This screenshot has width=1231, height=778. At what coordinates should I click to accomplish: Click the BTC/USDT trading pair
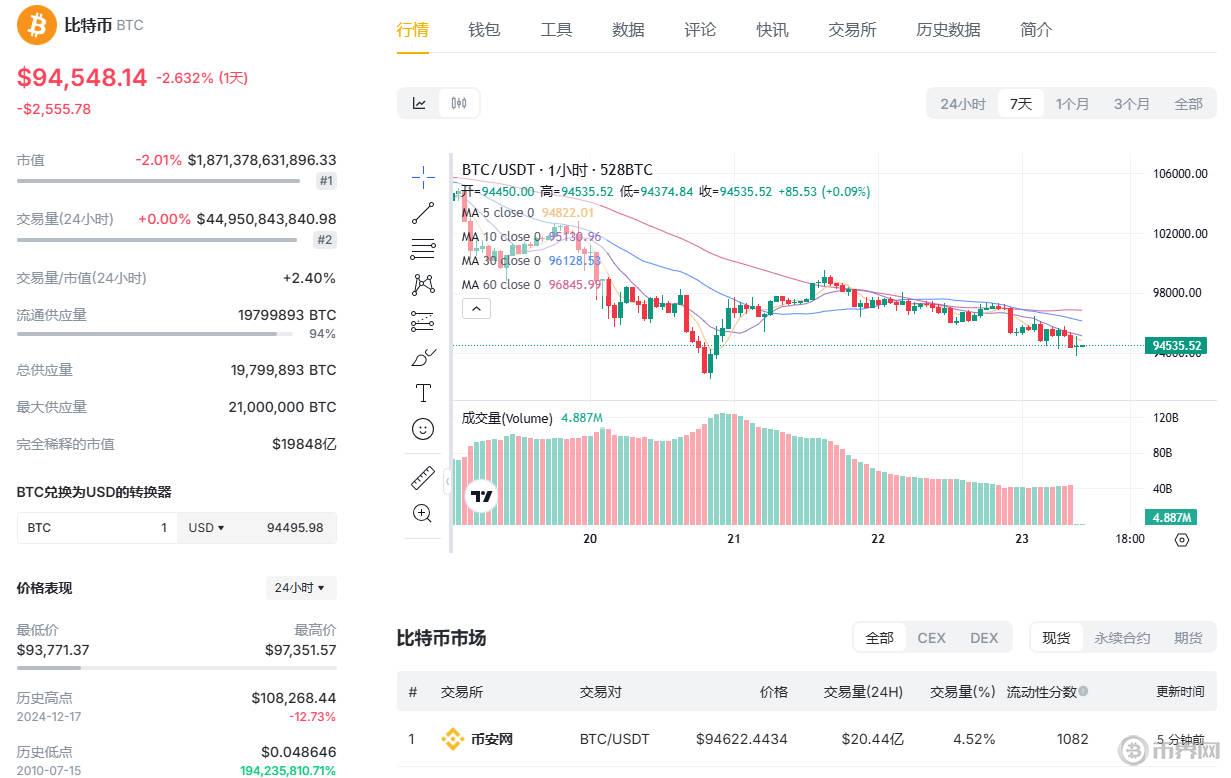click(x=615, y=739)
